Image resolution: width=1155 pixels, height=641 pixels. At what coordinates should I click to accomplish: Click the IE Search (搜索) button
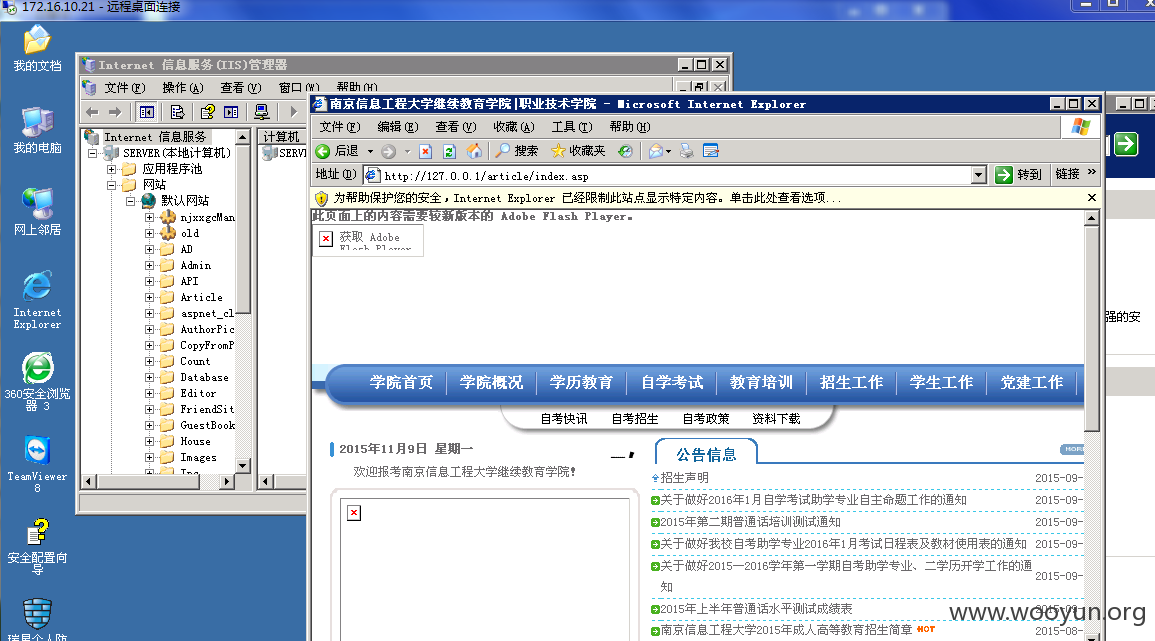tap(516, 151)
